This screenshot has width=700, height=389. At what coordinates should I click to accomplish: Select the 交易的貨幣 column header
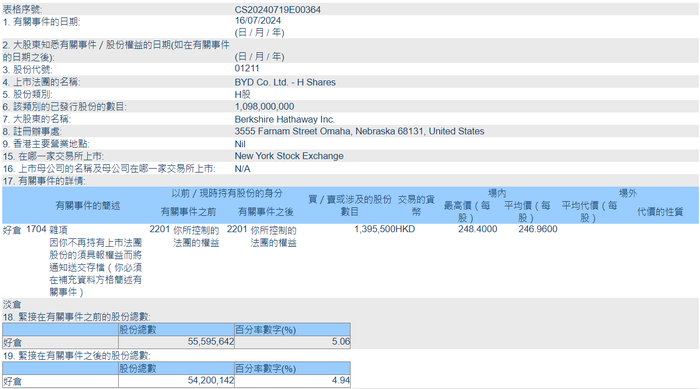tap(416, 205)
